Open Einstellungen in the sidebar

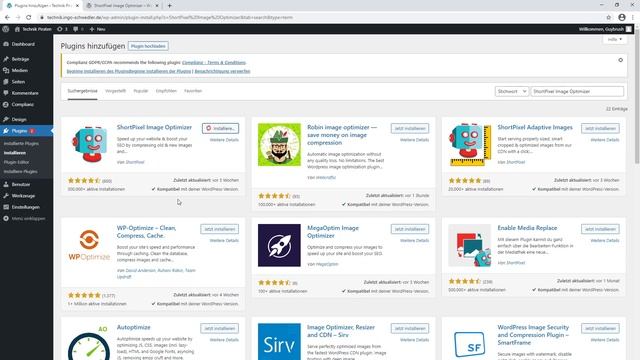(25, 207)
